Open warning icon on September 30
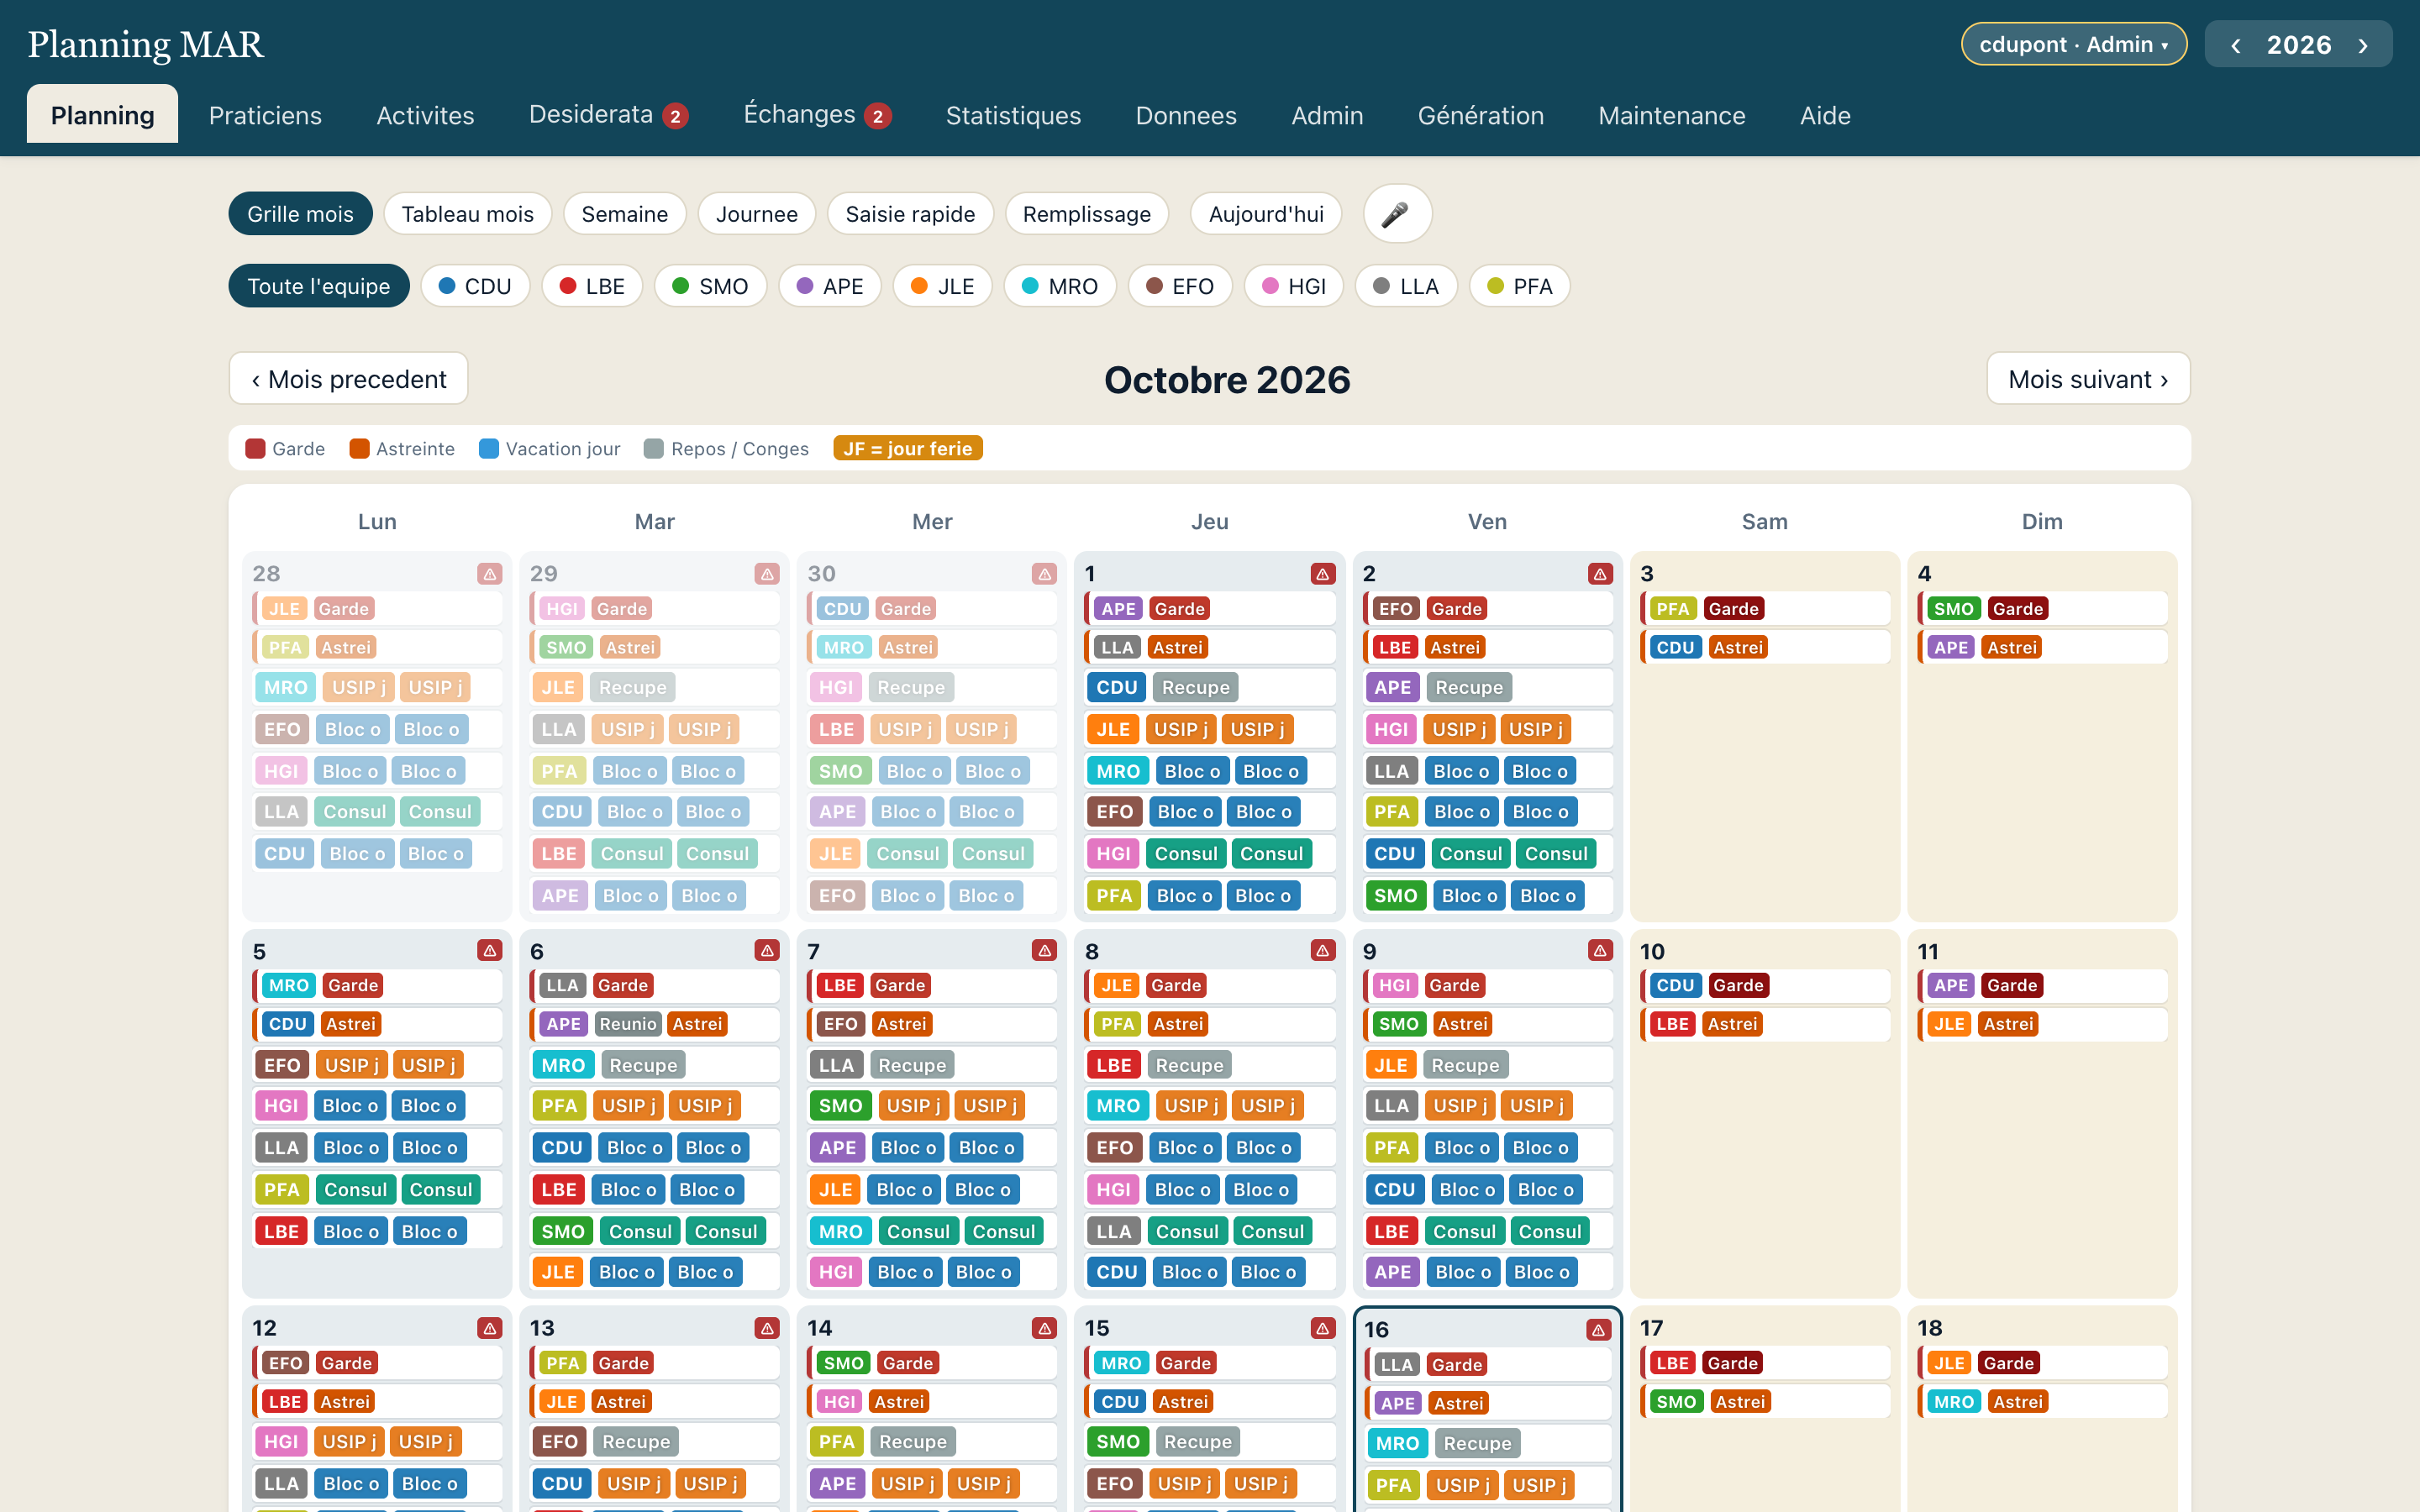Screen dimensions: 2420x1512 pyautogui.click(x=1044, y=574)
